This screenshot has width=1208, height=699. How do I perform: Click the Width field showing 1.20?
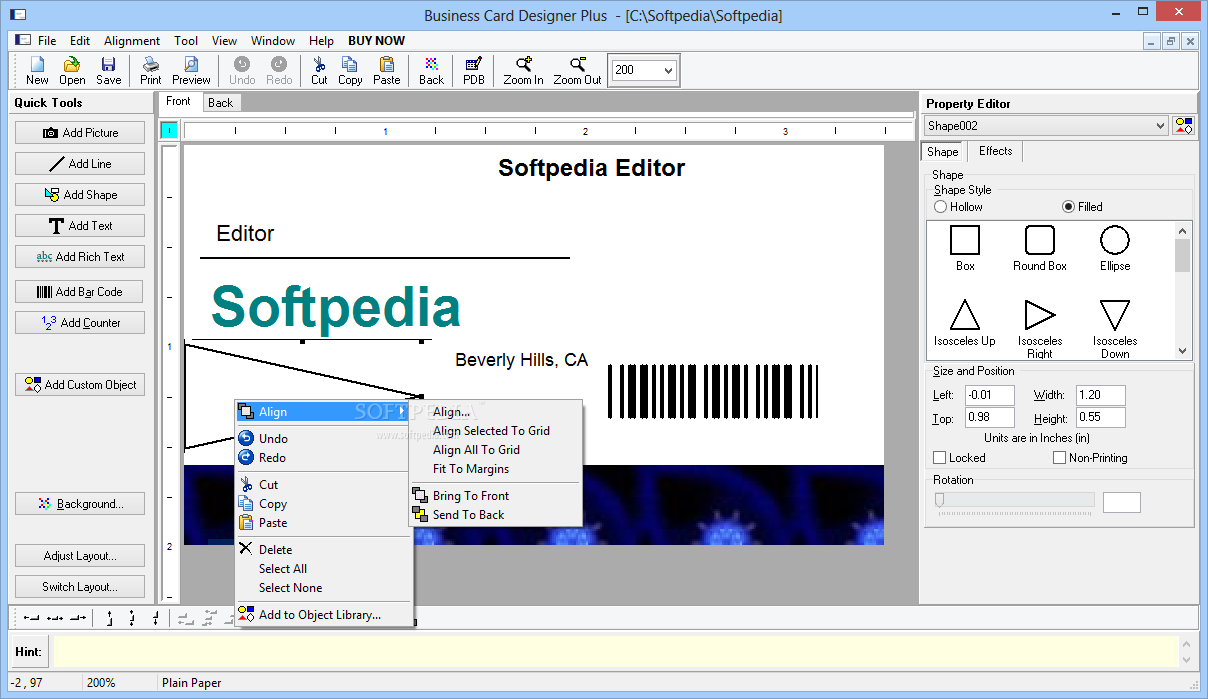pos(1100,395)
